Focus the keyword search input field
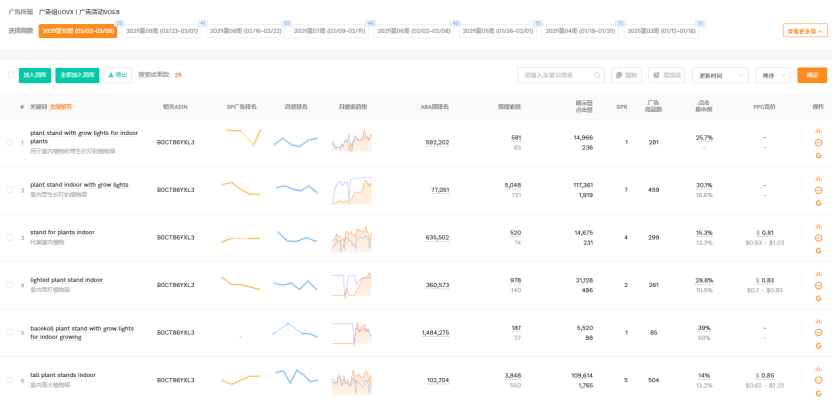This screenshot has height=400, width=832. (555, 75)
